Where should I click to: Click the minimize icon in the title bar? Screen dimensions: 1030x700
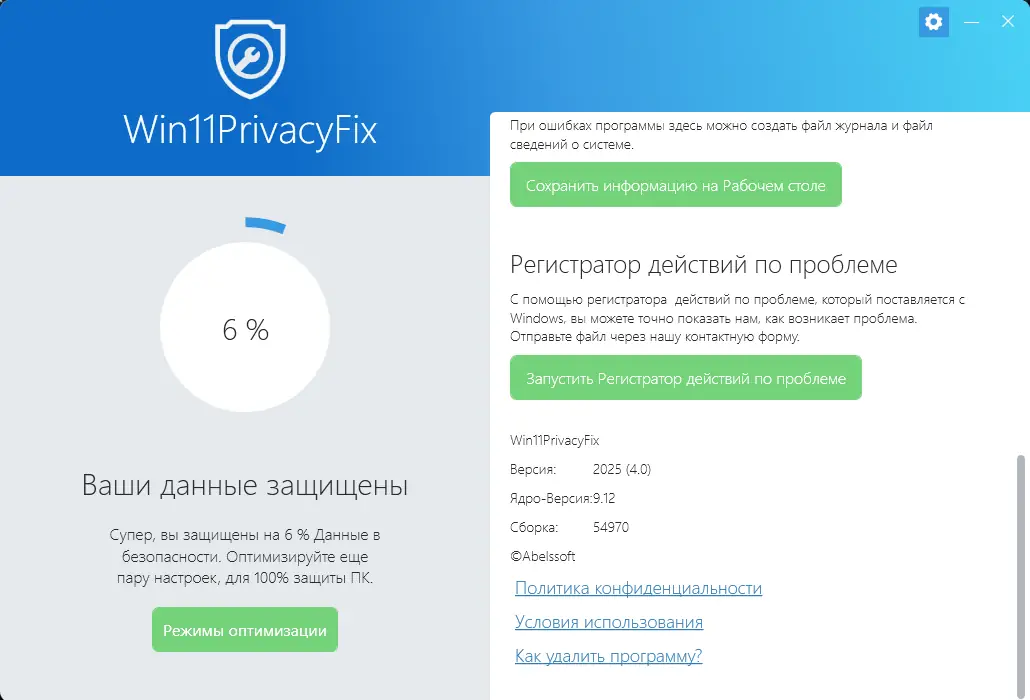[971, 21]
